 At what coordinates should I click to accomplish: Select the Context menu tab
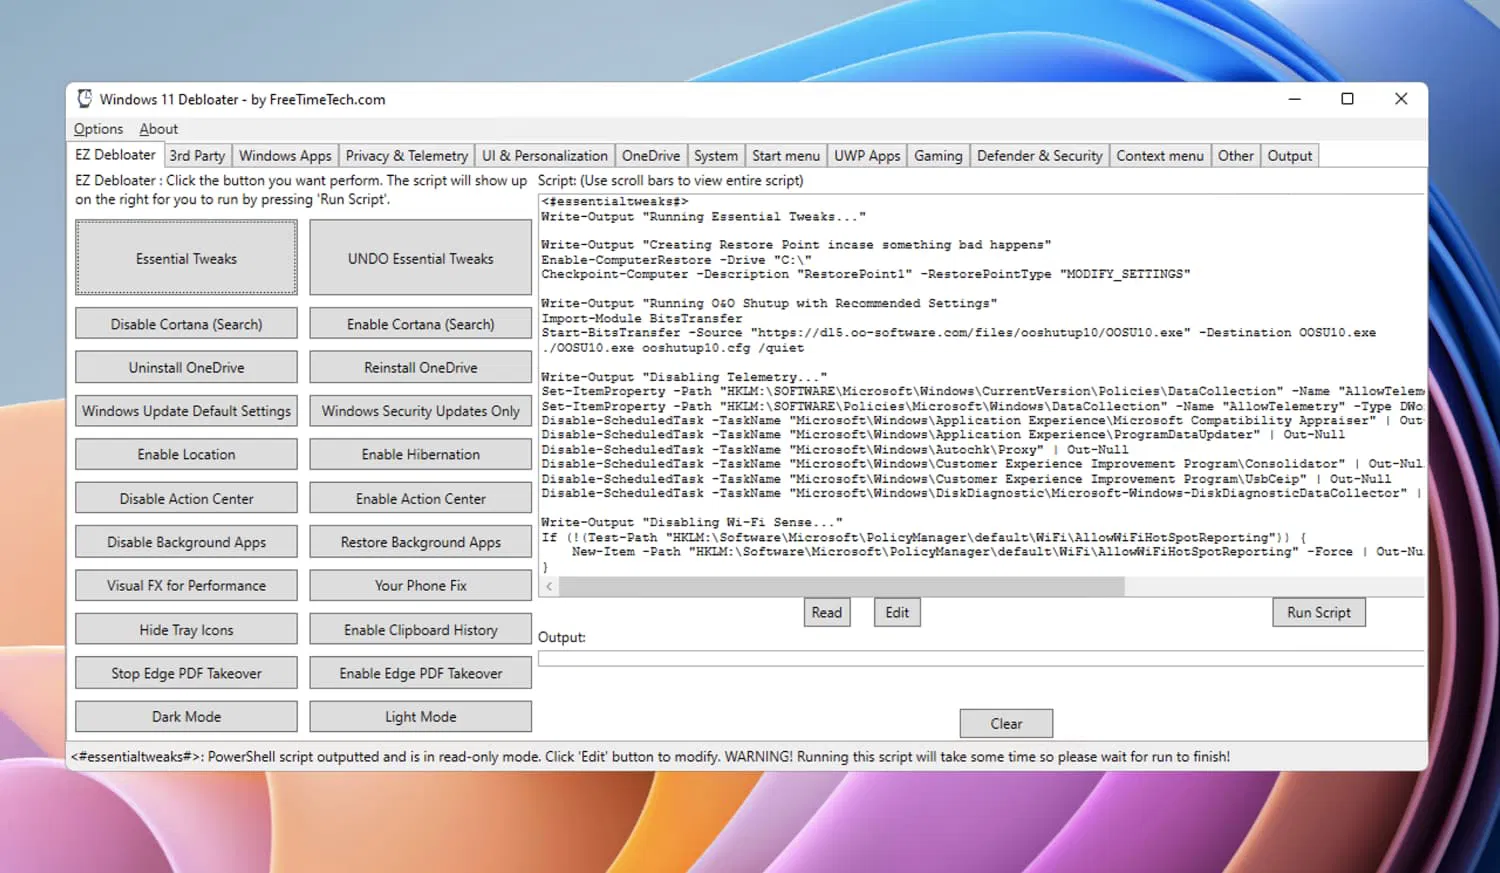1160,156
